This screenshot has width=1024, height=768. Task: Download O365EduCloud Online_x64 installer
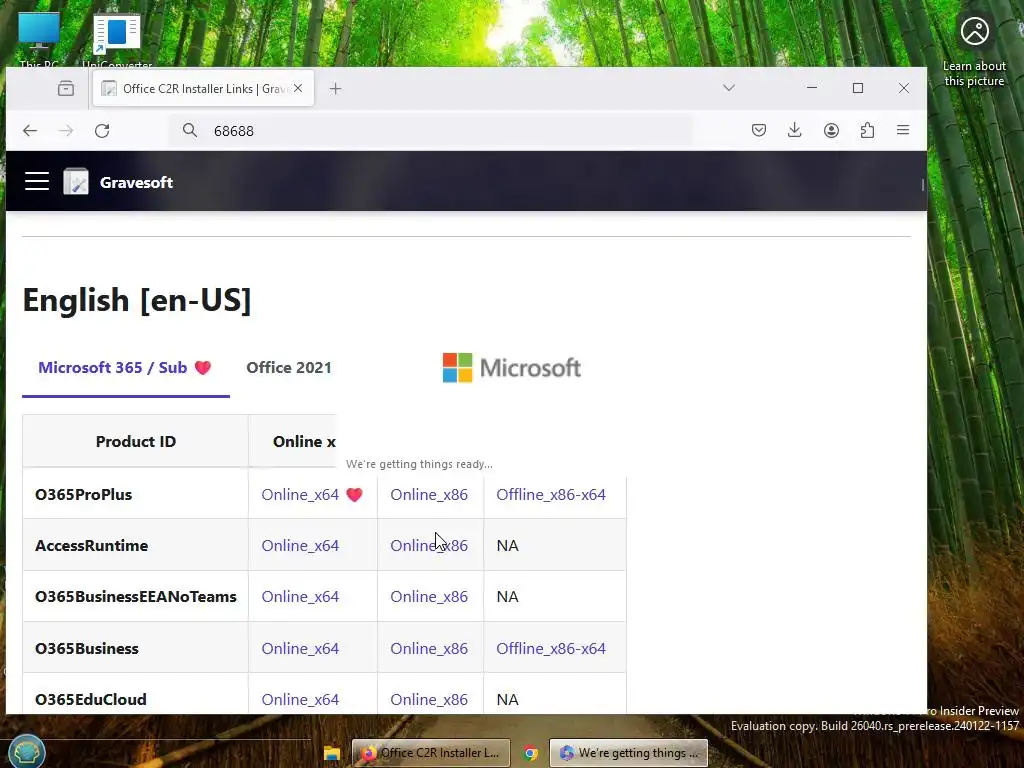pyautogui.click(x=300, y=699)
